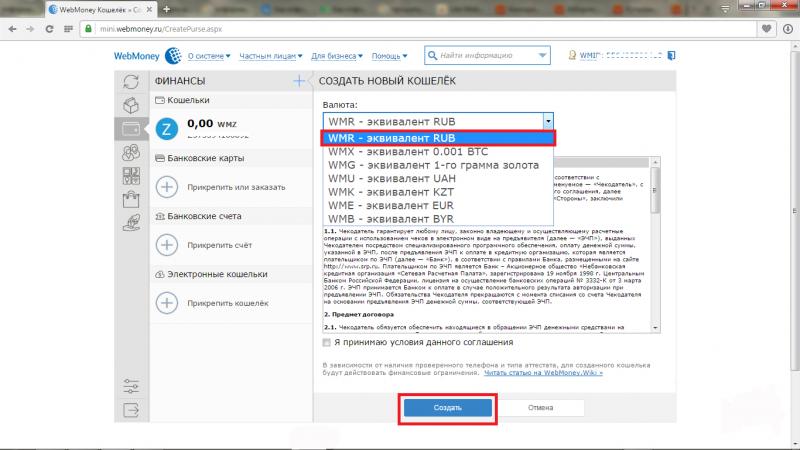Open the Валюта currency combo box arrow
The height and width of the screenshot is (450, 800).
tap(548, 121)
